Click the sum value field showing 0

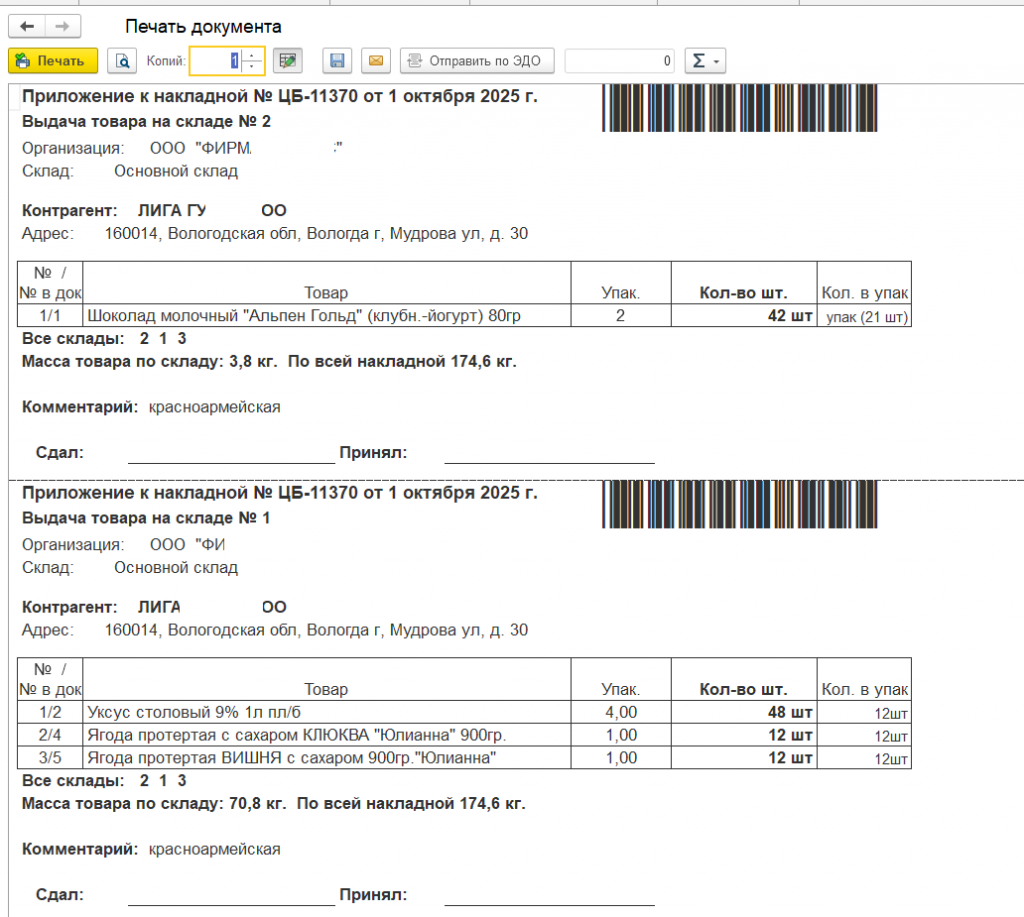coord(619,61)
